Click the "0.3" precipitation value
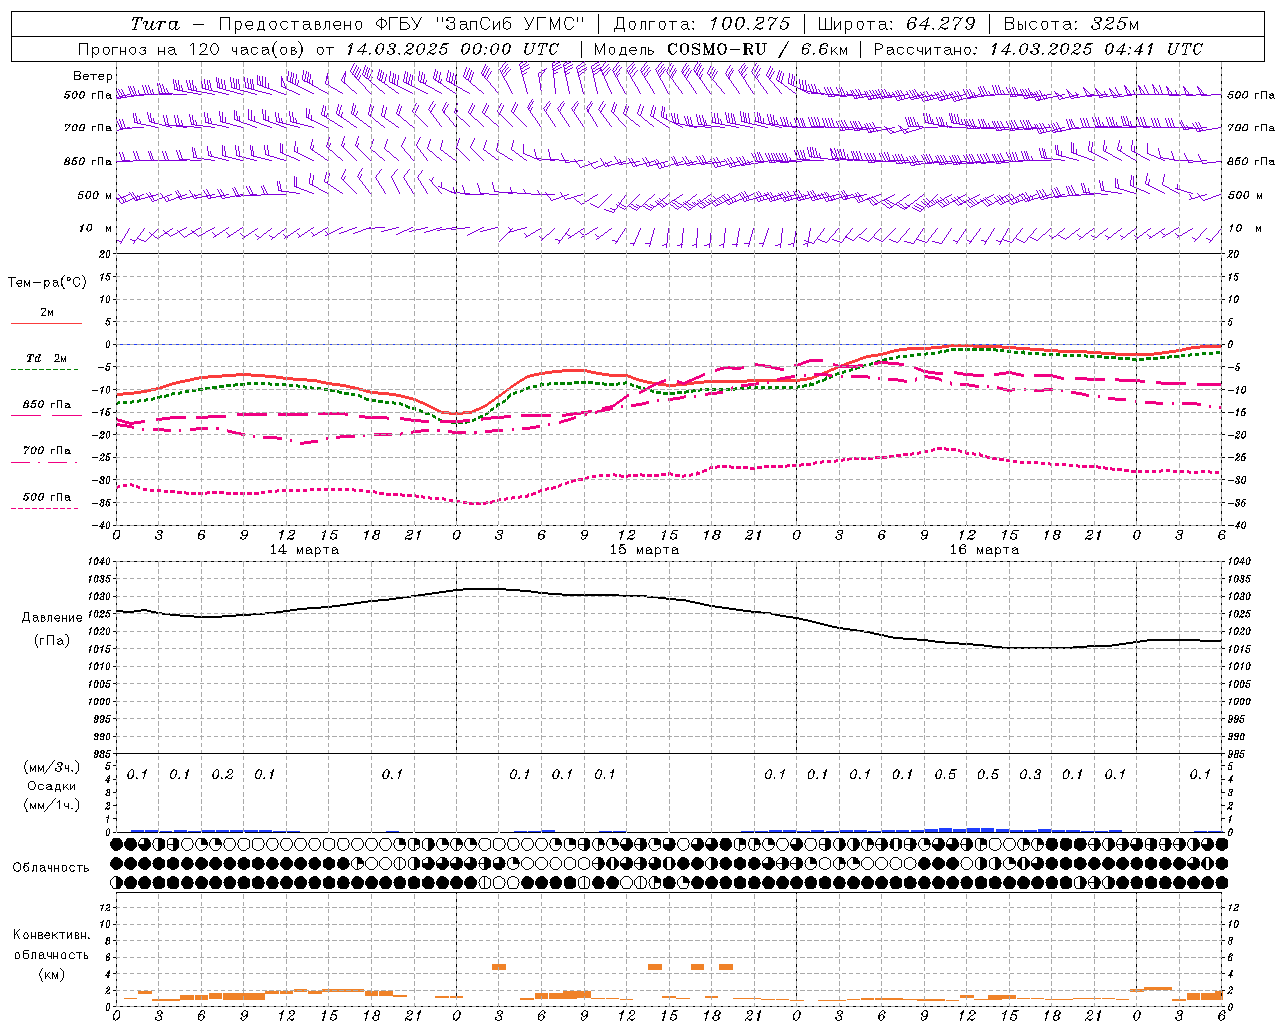1280x1024 pixels. (x=1030, y=775)
